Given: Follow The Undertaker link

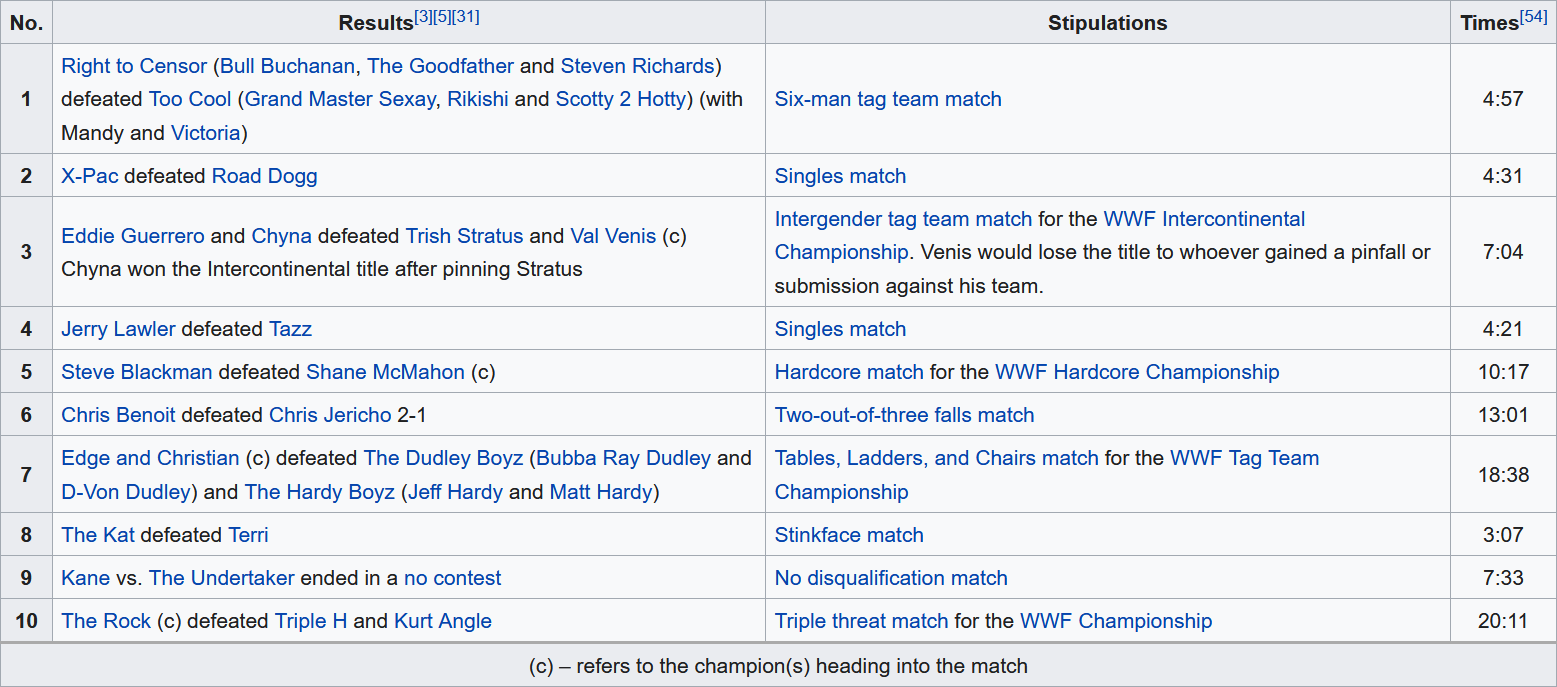Looking at the screenshot, I should [x=221, y=579].
